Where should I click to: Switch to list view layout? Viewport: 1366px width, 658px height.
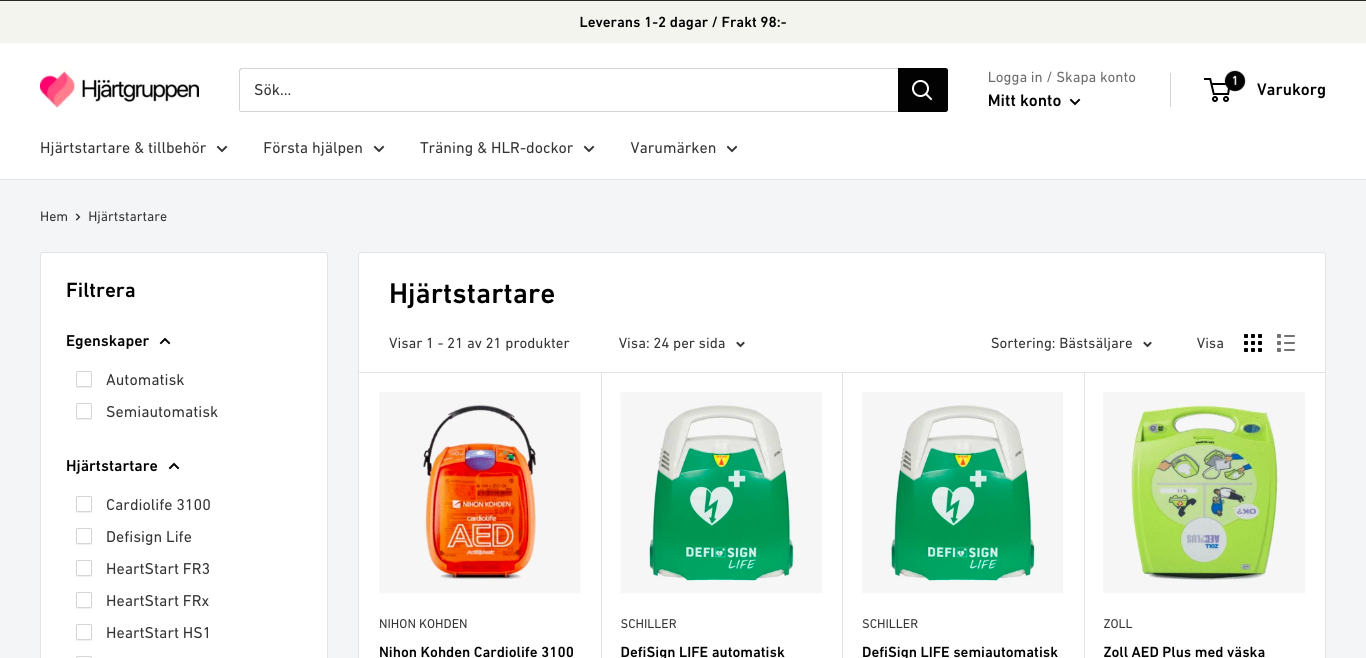point(1286,343)
